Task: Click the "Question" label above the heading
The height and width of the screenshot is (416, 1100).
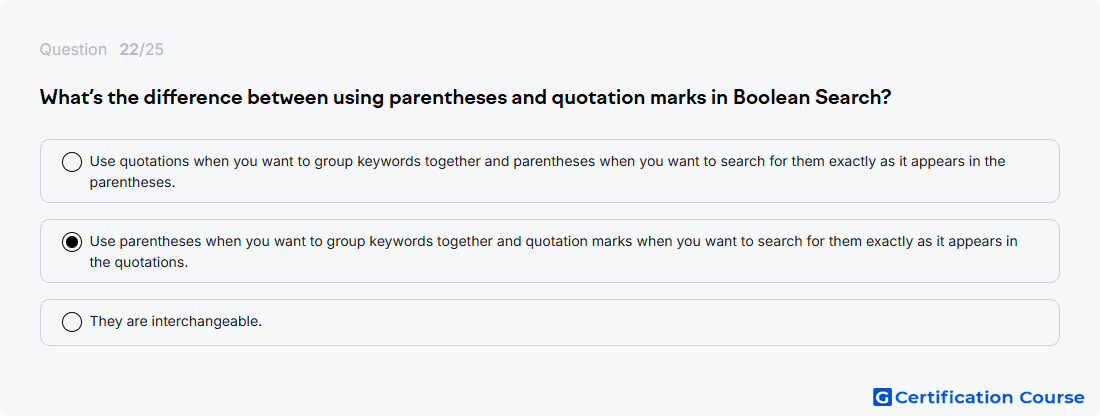Action: pyautogui.click(x=73, y=50)
